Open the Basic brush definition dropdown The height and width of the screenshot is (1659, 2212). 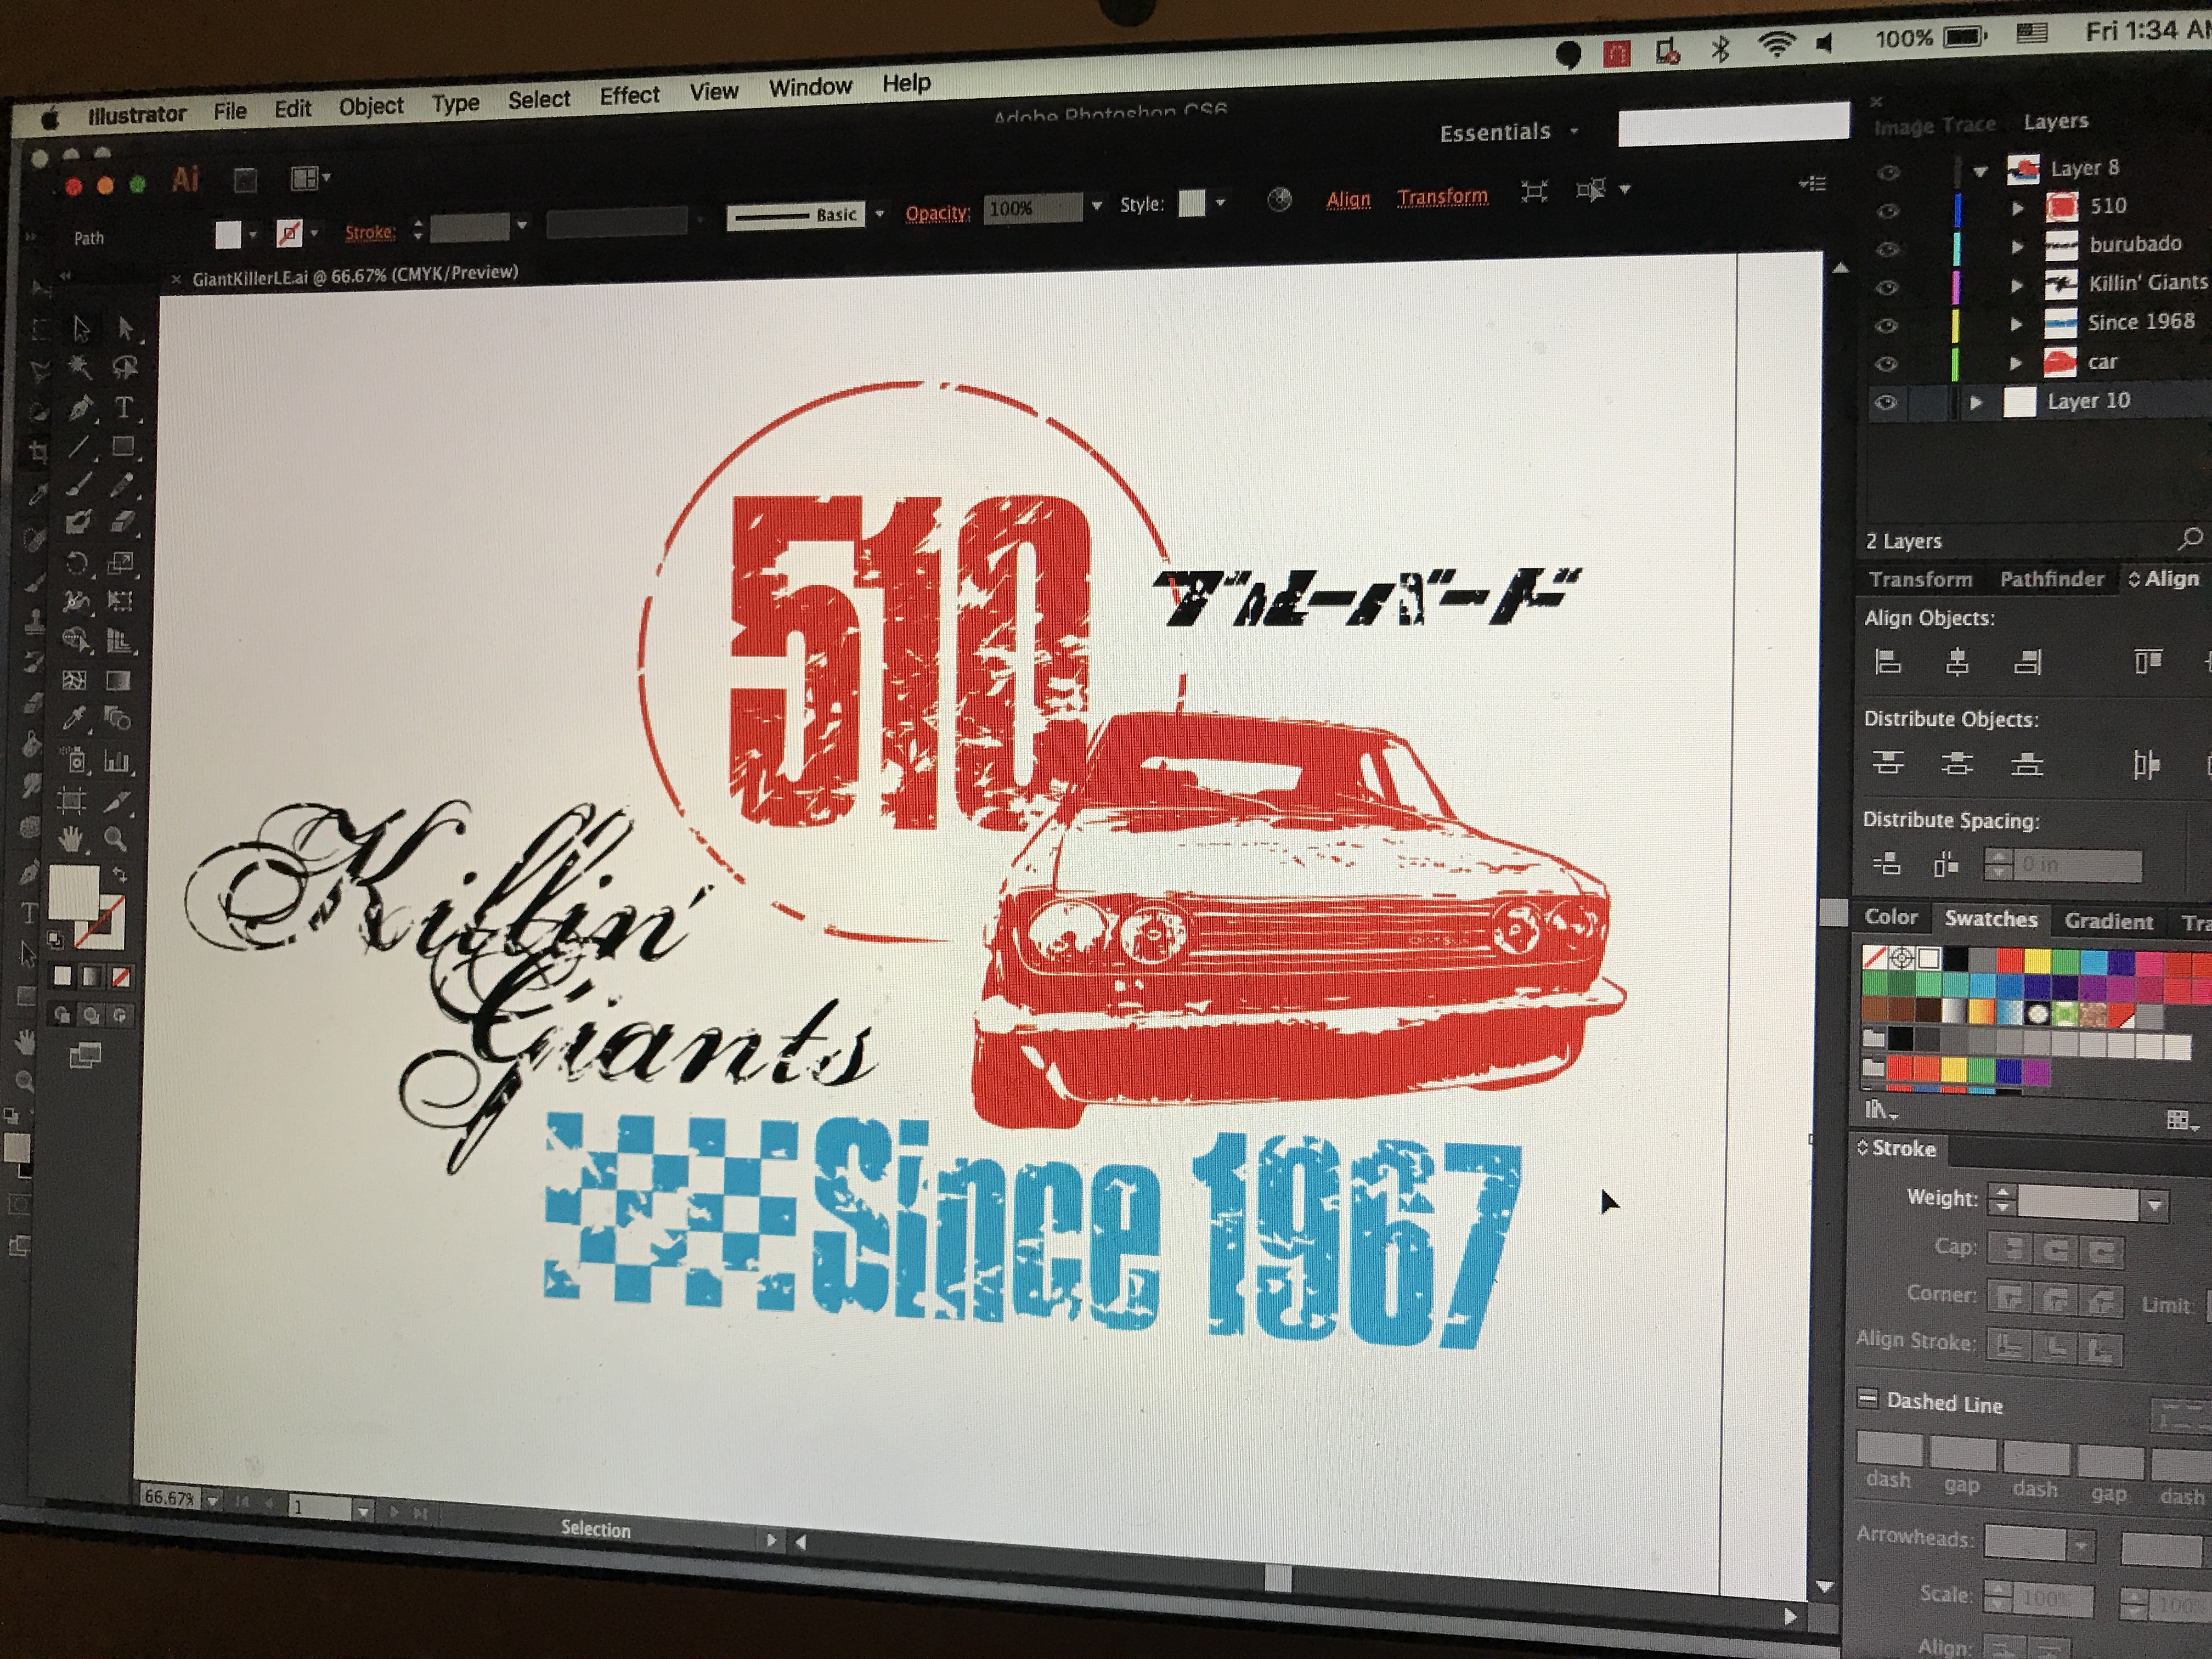880,213
